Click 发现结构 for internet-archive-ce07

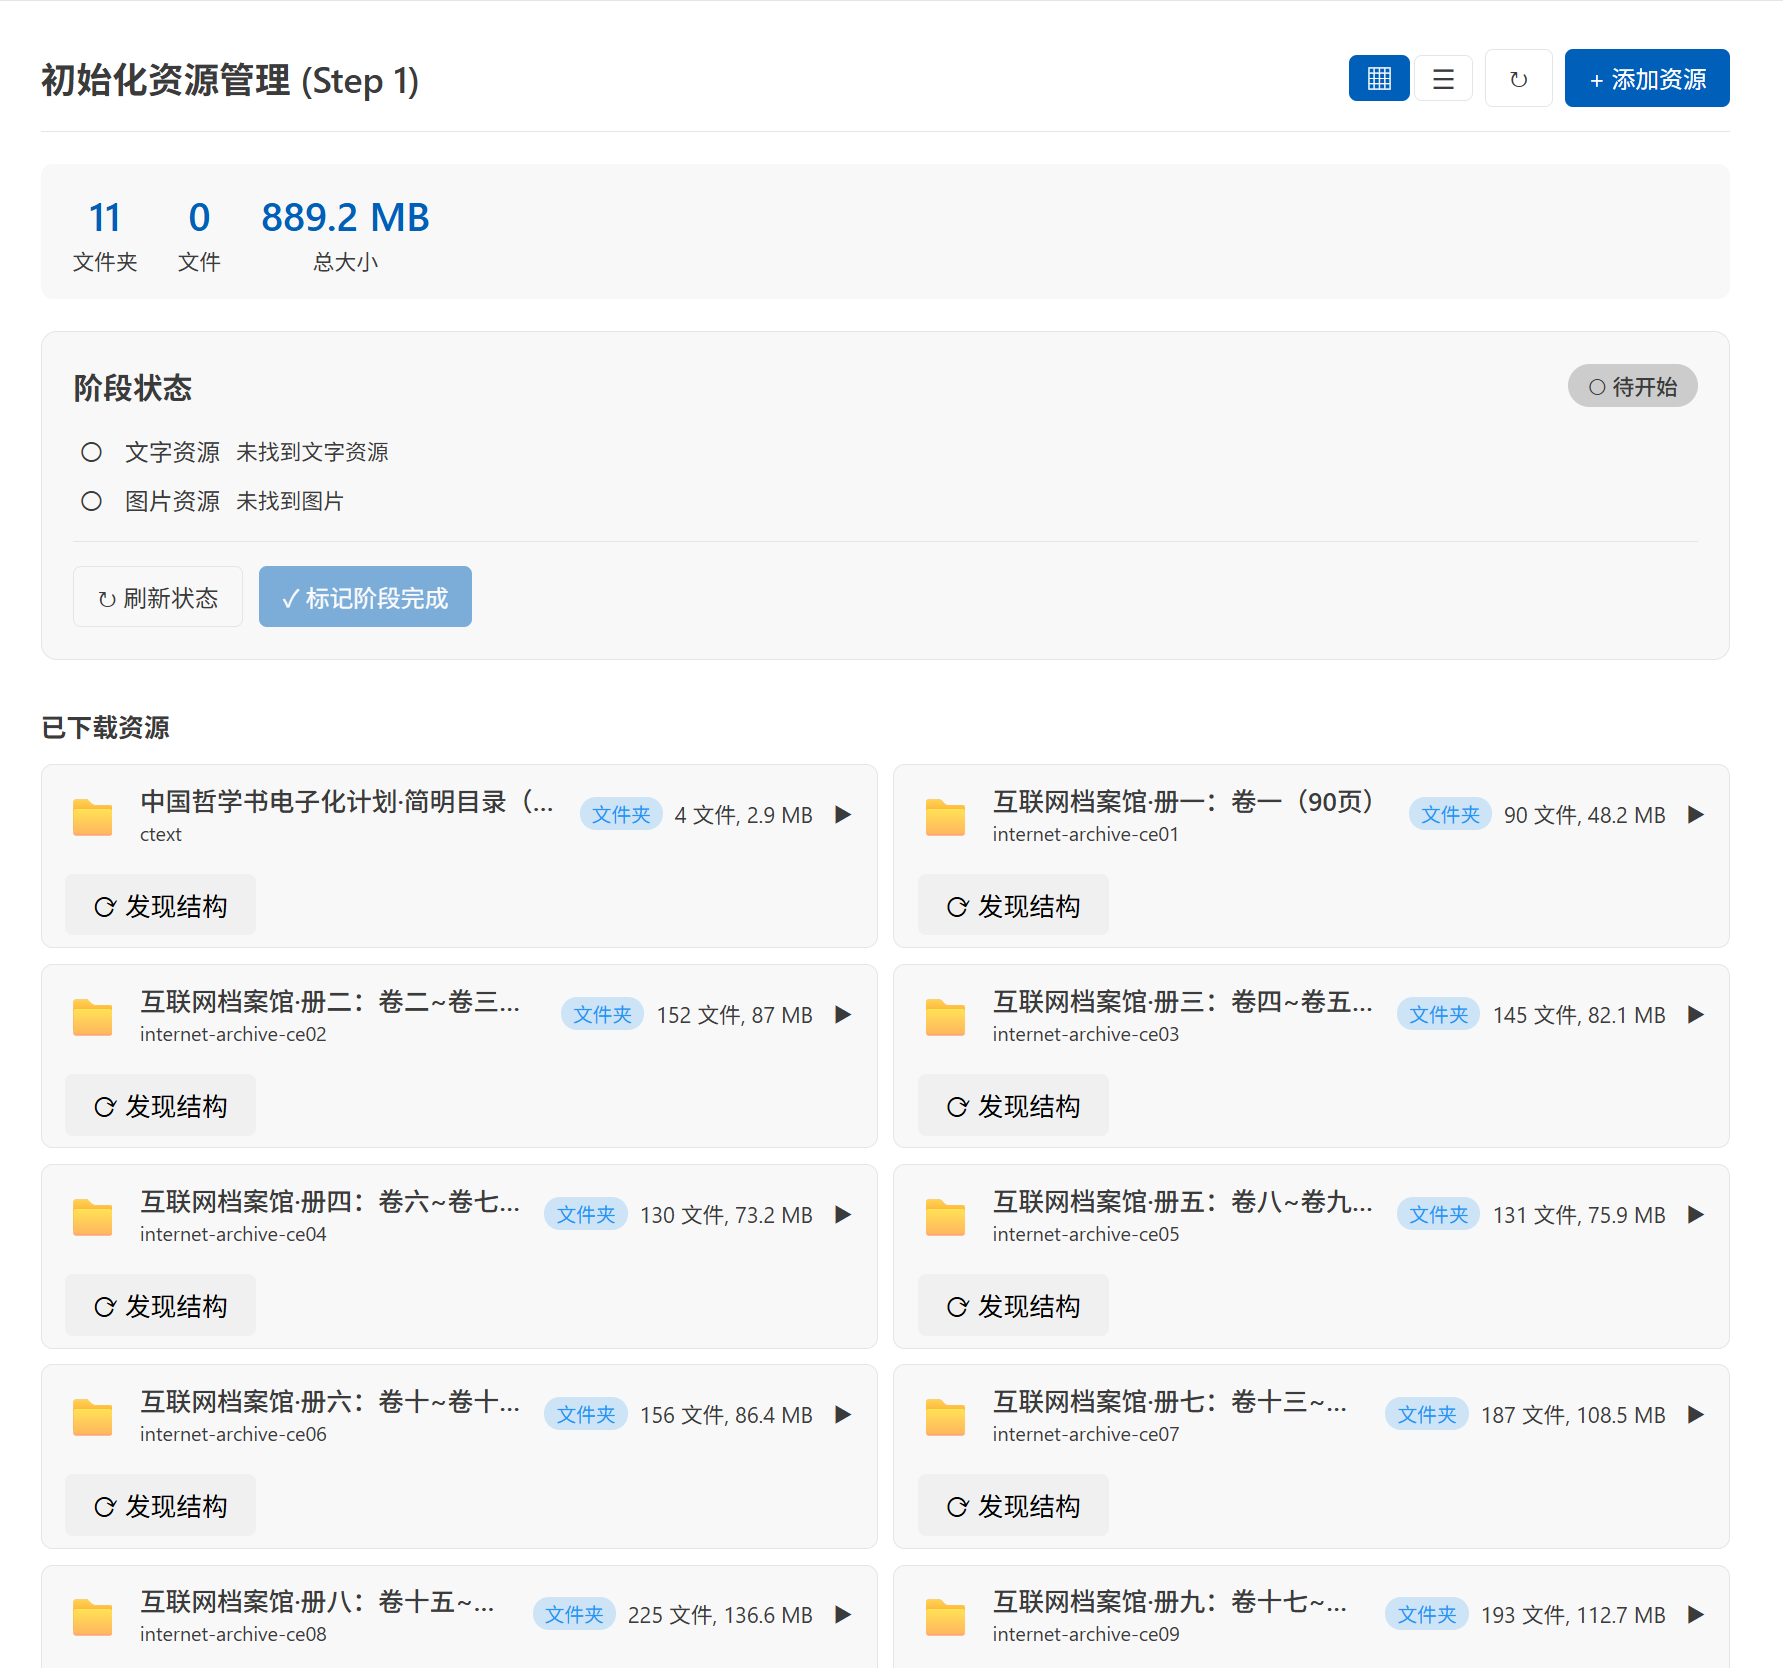pyautogui.click(x=1013, y=1506)
